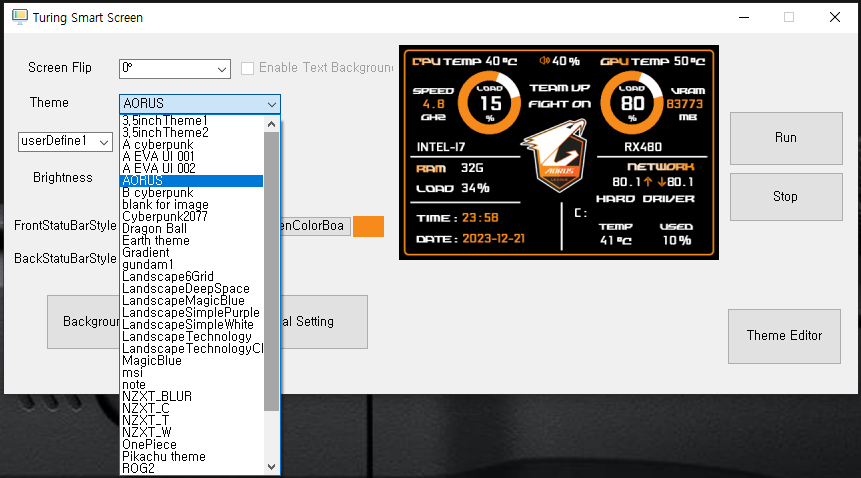Select Cyberpunk2077 in the list
The width and height of the screenshot is (861, 478).
191,216
